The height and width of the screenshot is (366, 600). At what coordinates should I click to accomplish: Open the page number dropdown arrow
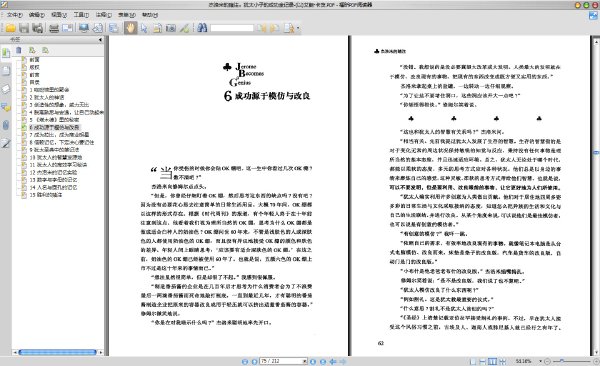tap(305, 361)
